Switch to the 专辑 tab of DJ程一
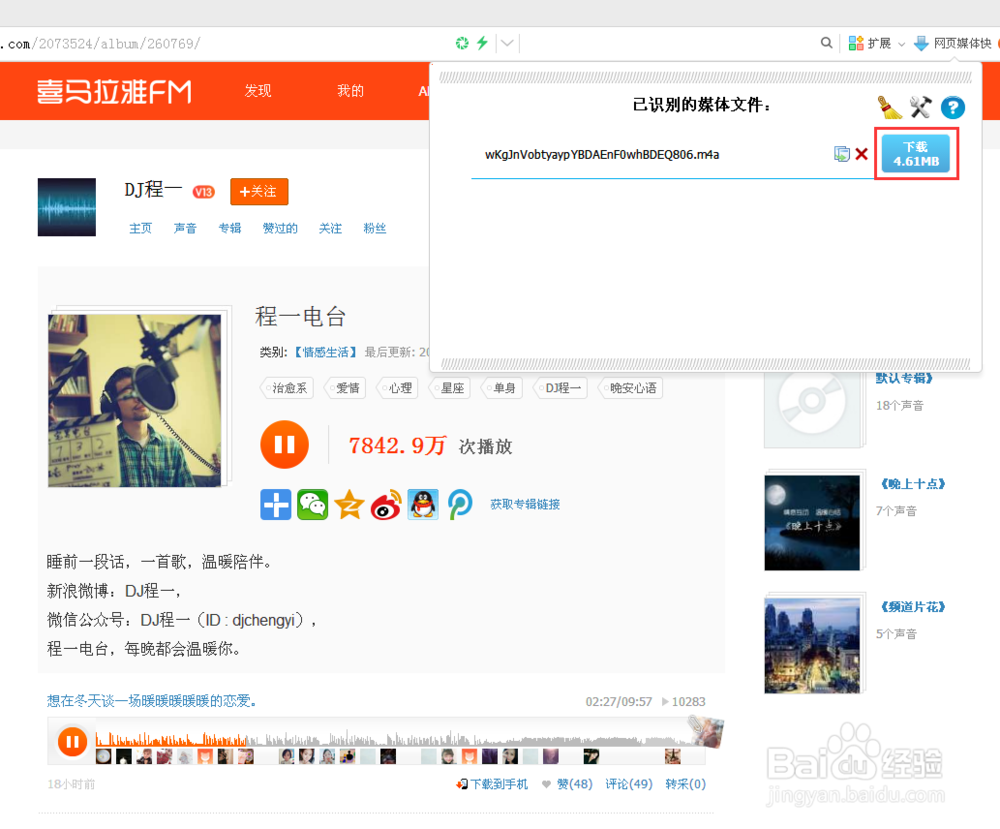This screenshot has height=829, width=1000. 230,228
